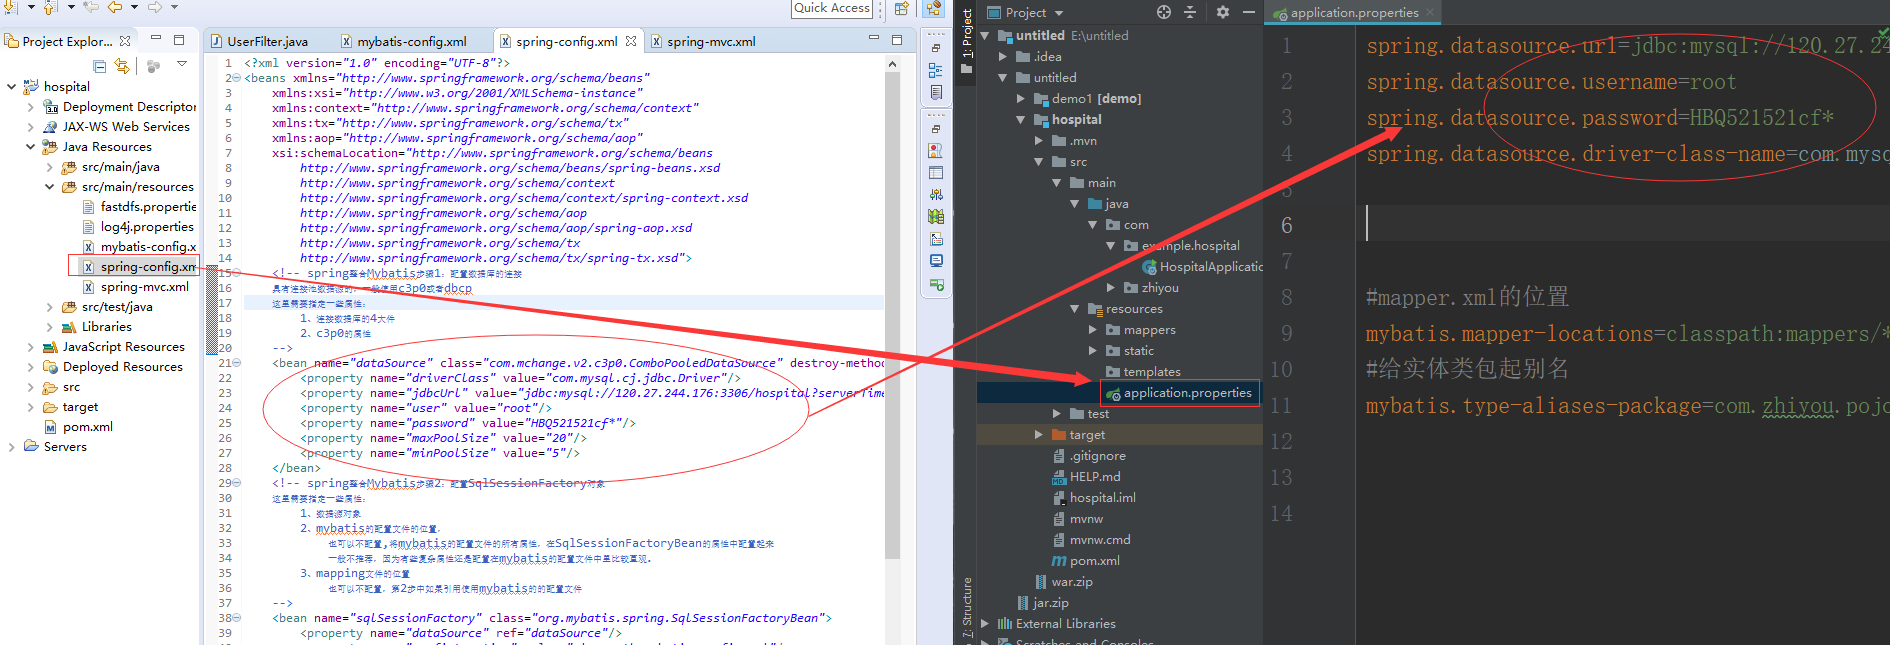Click the Project Explorer filter/focus icon

(153, 66)
